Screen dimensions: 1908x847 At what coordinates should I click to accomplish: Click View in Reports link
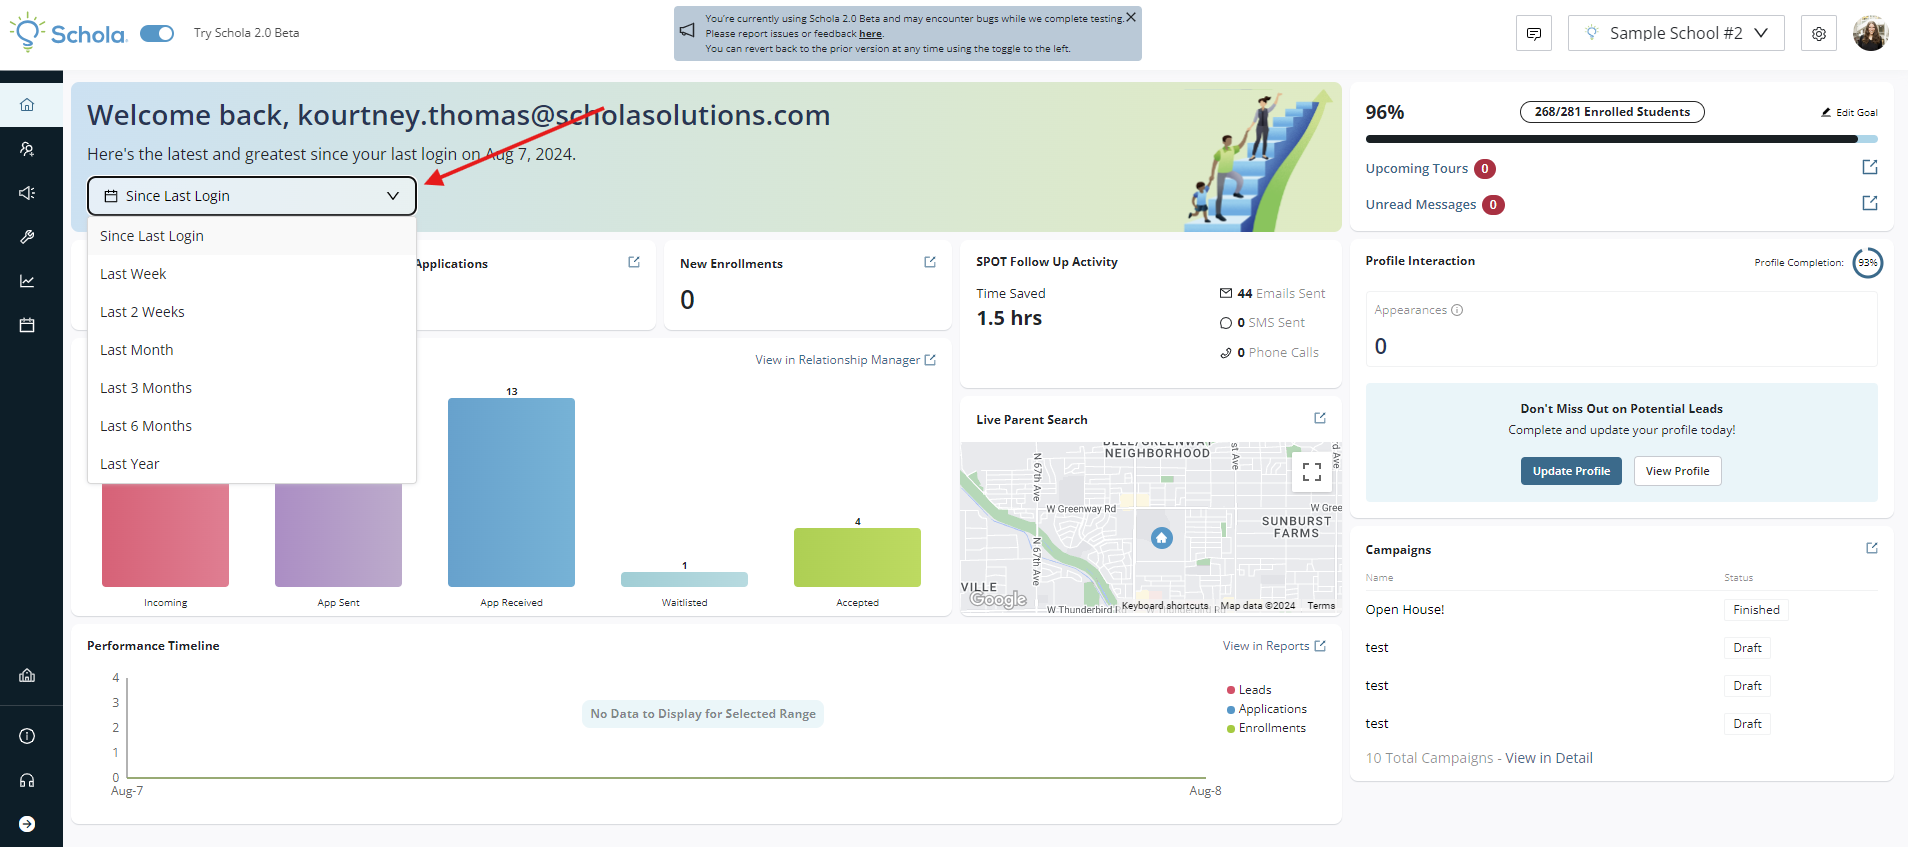(1274, 646)
